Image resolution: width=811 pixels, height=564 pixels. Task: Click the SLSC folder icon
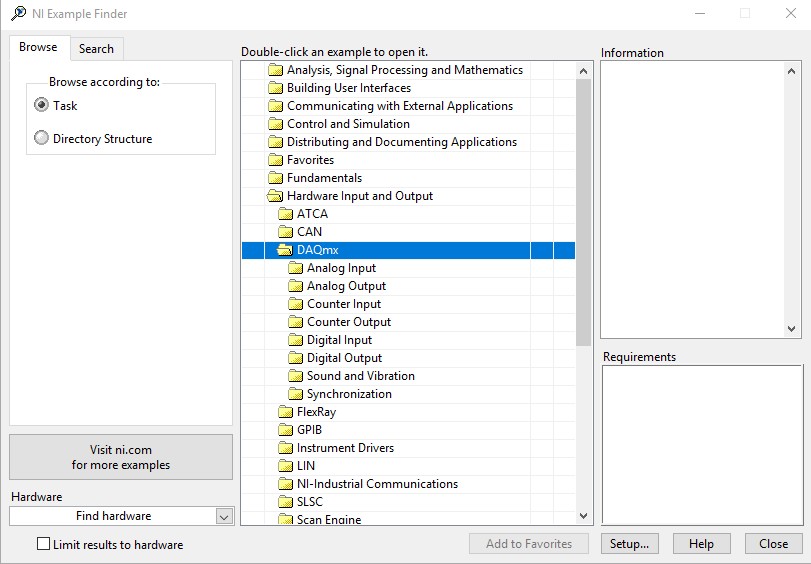click(286, 502)
